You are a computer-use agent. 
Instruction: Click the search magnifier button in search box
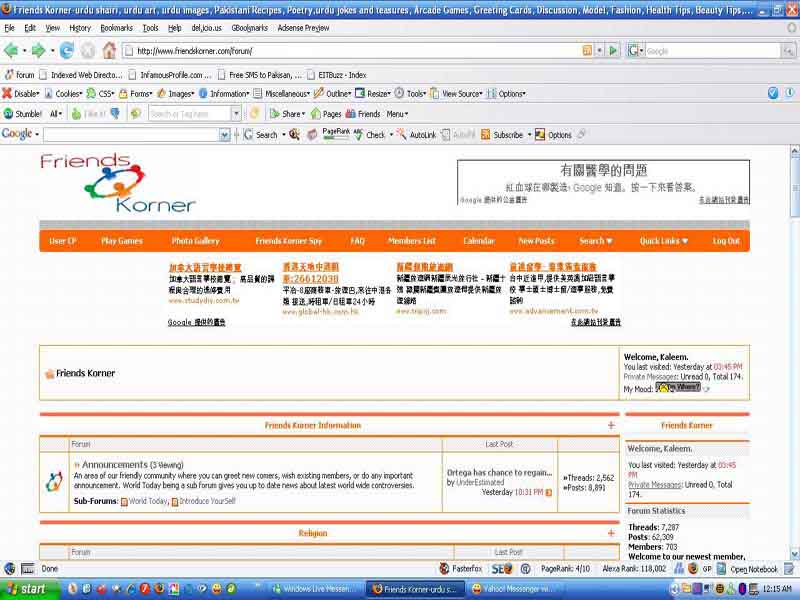[789, 51]
